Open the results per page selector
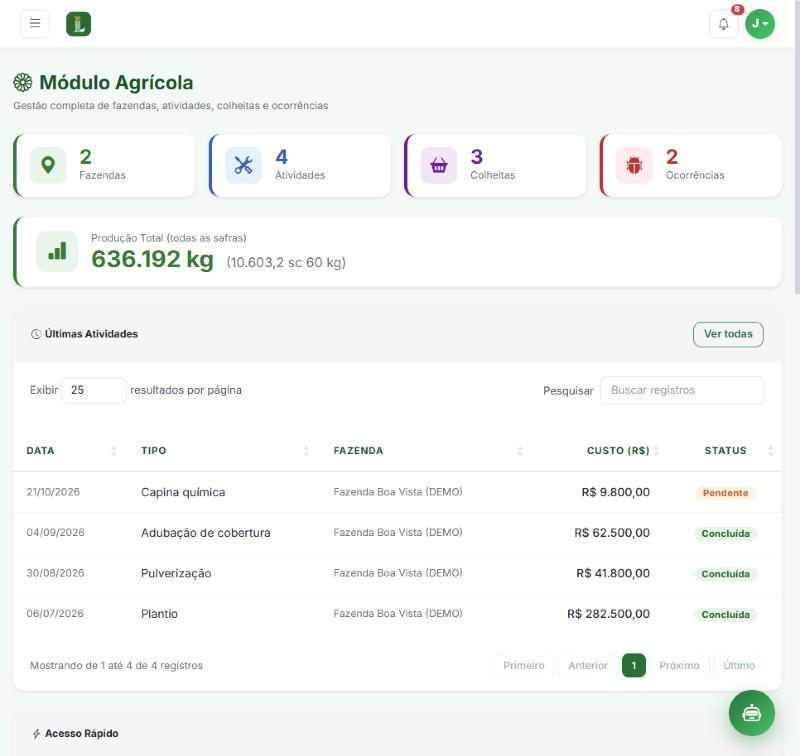 (94, 390)
